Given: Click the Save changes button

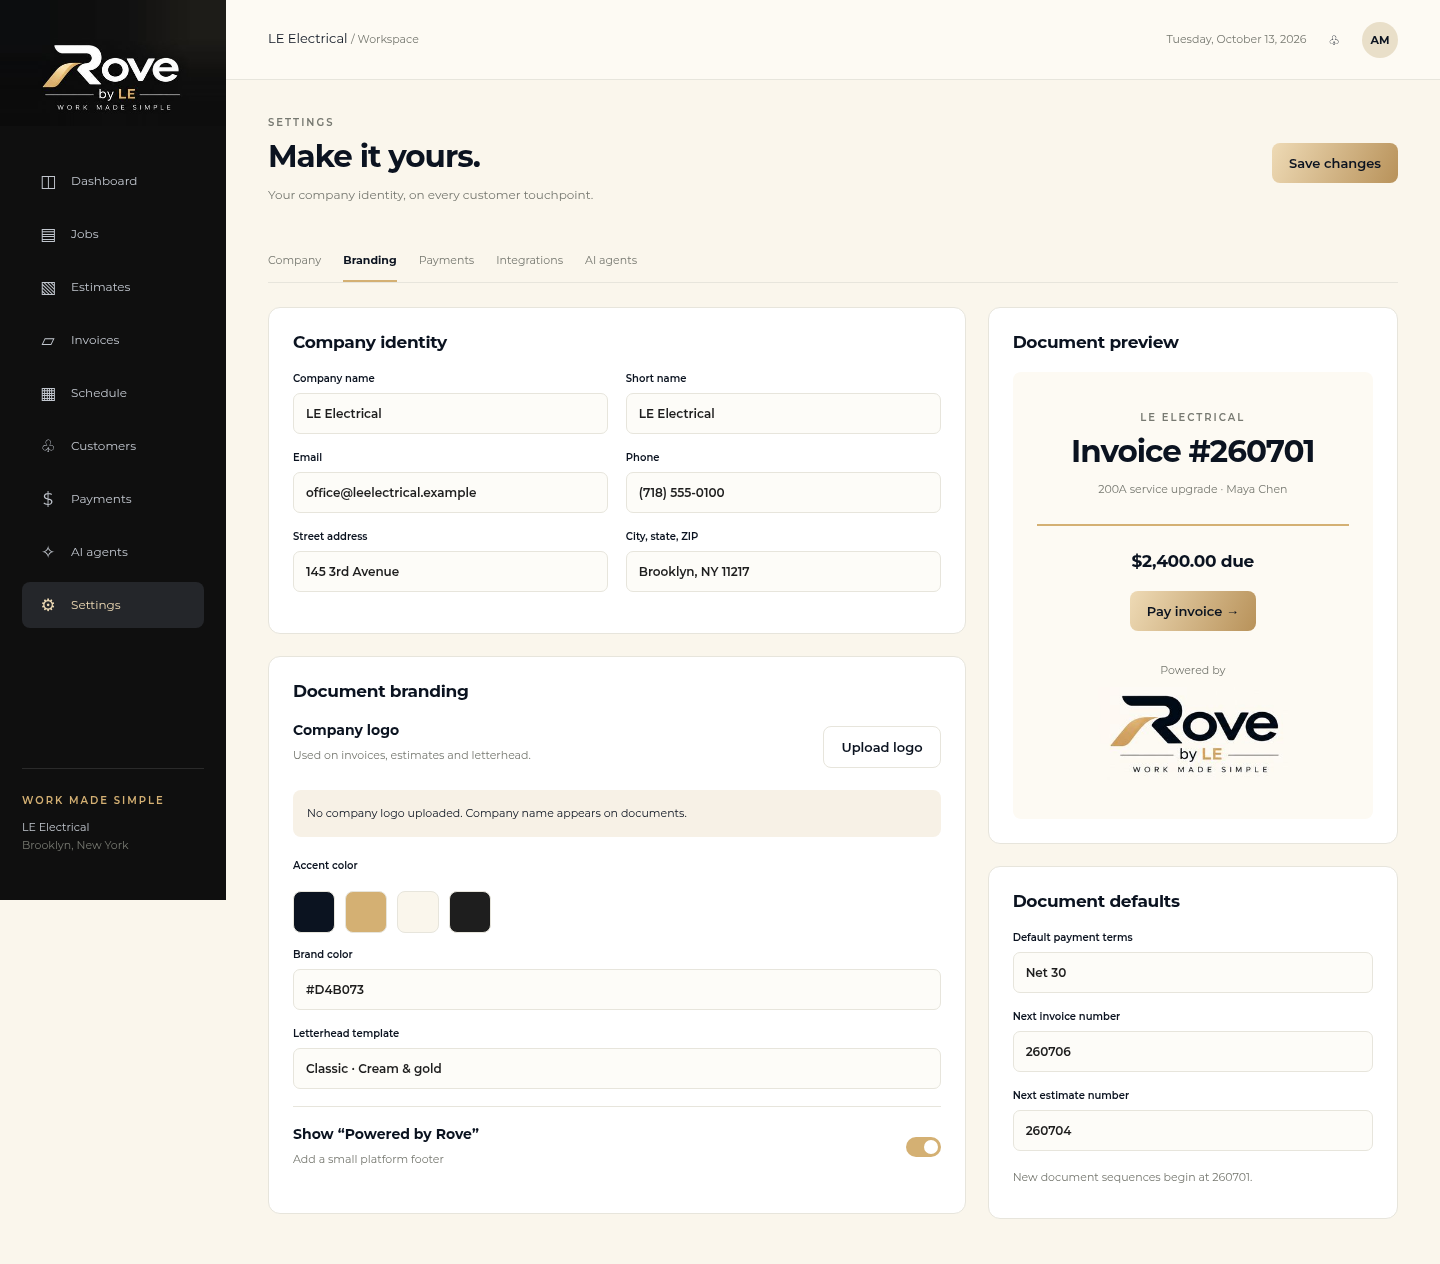Looking at the screenshot, I should click(x=1335, y=163).
